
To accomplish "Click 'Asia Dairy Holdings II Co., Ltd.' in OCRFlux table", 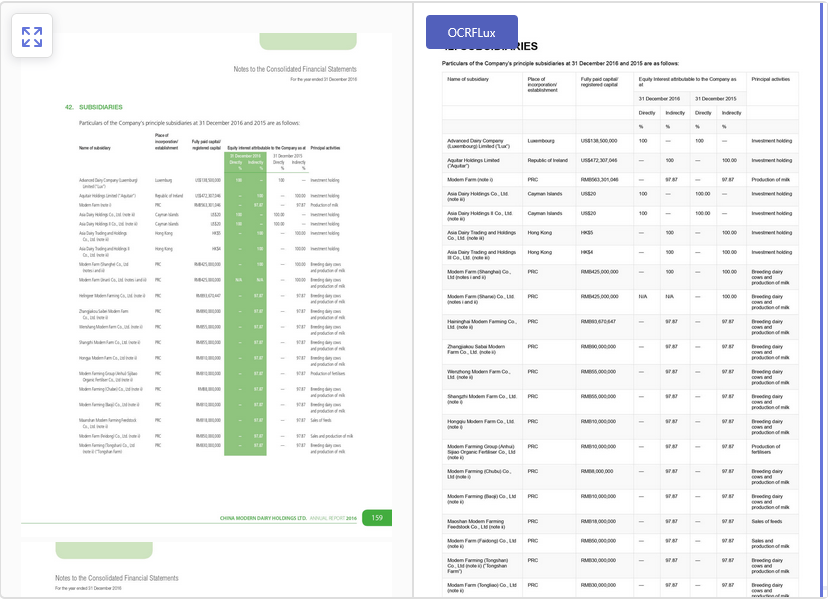I will pos(480,216).
